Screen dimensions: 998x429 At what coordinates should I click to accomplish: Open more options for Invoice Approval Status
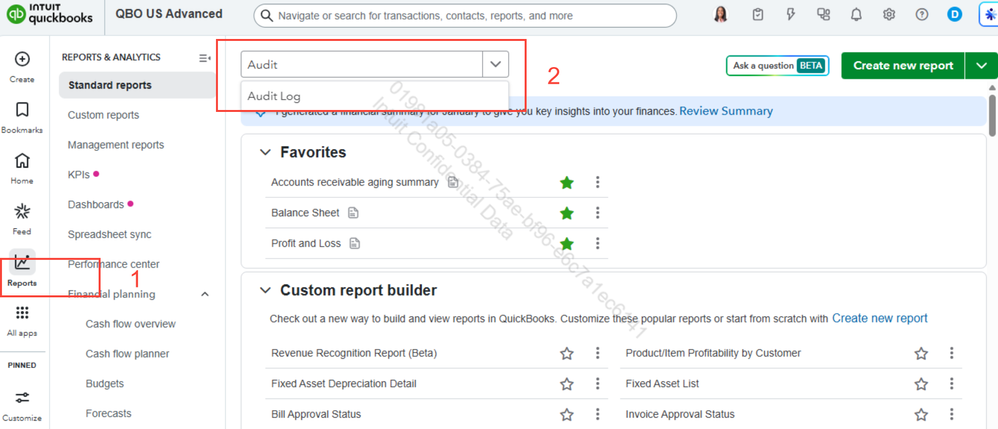[952, 414]
